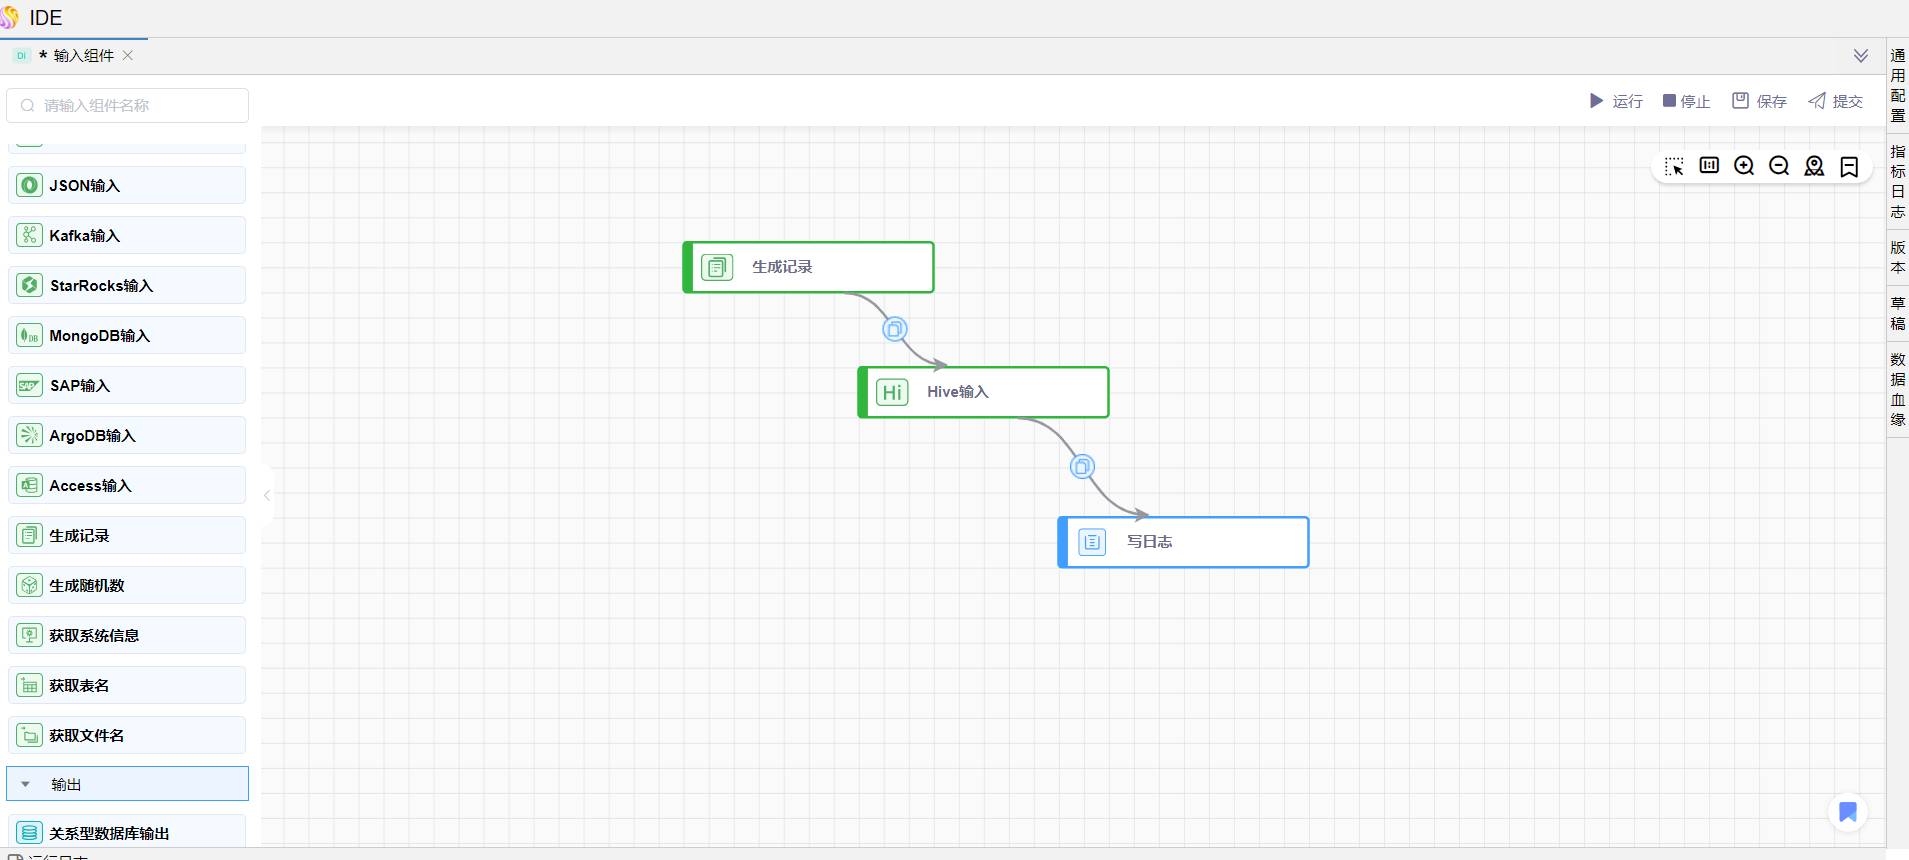Collapse the left component panel

pyautogui.click(x=267, y=495)
